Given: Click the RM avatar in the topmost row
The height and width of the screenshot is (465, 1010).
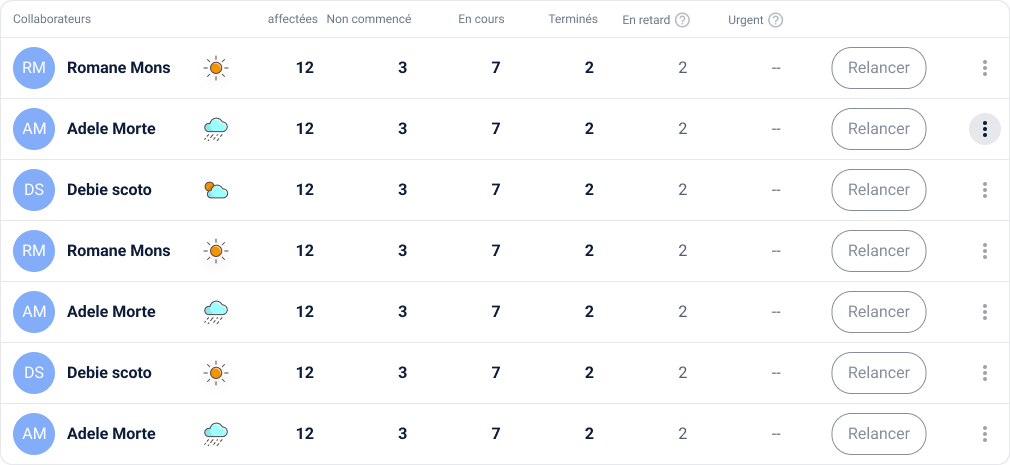Looking at the screenshot, I should click(x=34, y=68).
